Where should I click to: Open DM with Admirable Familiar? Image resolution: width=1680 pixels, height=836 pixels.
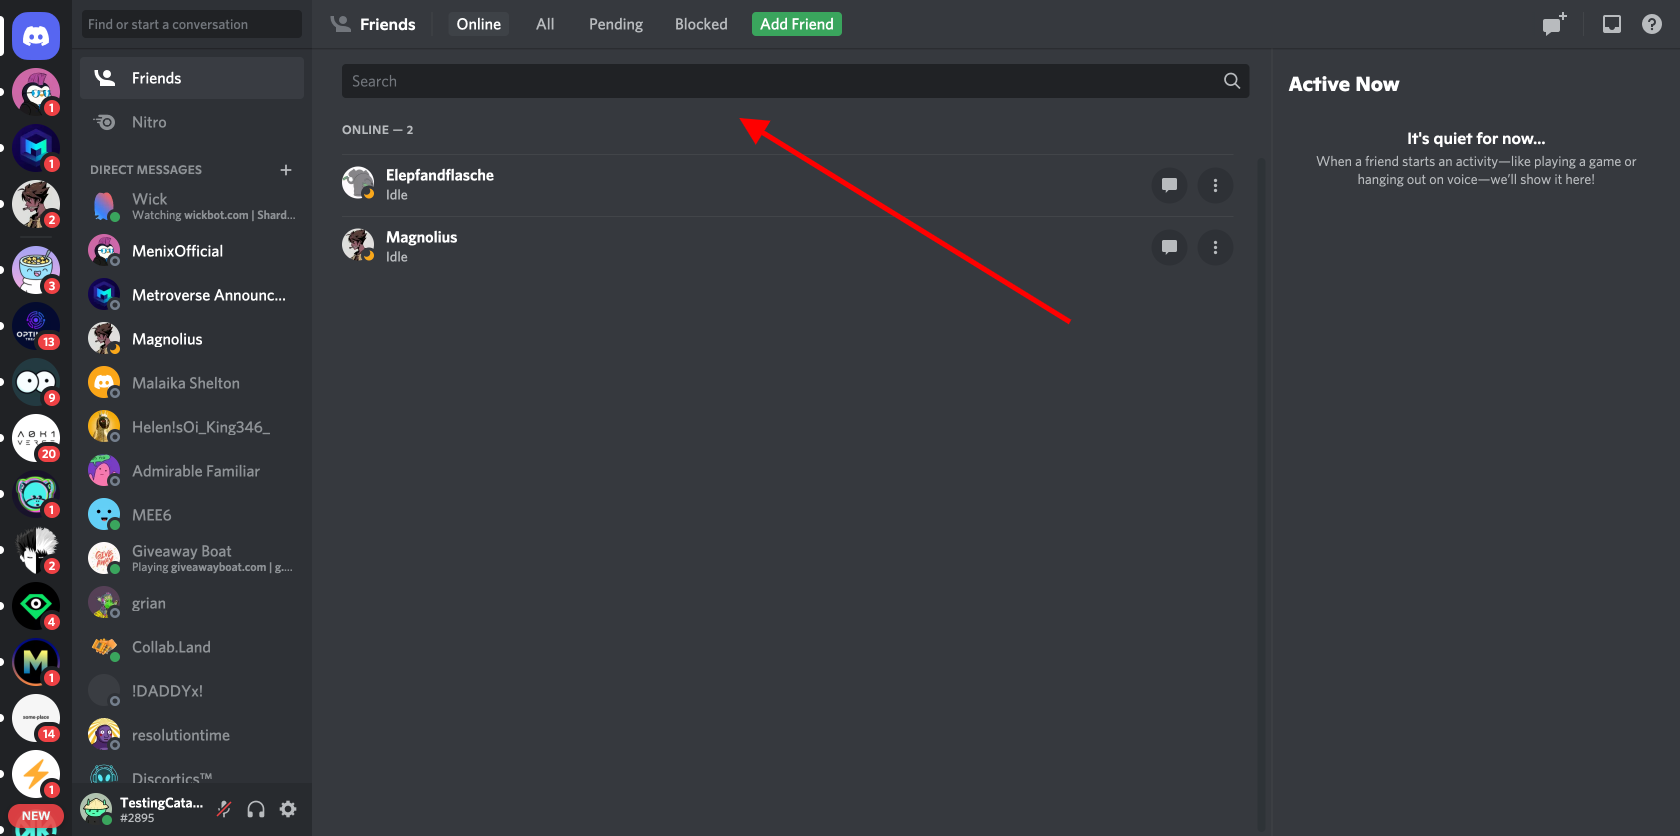point(192,471)
